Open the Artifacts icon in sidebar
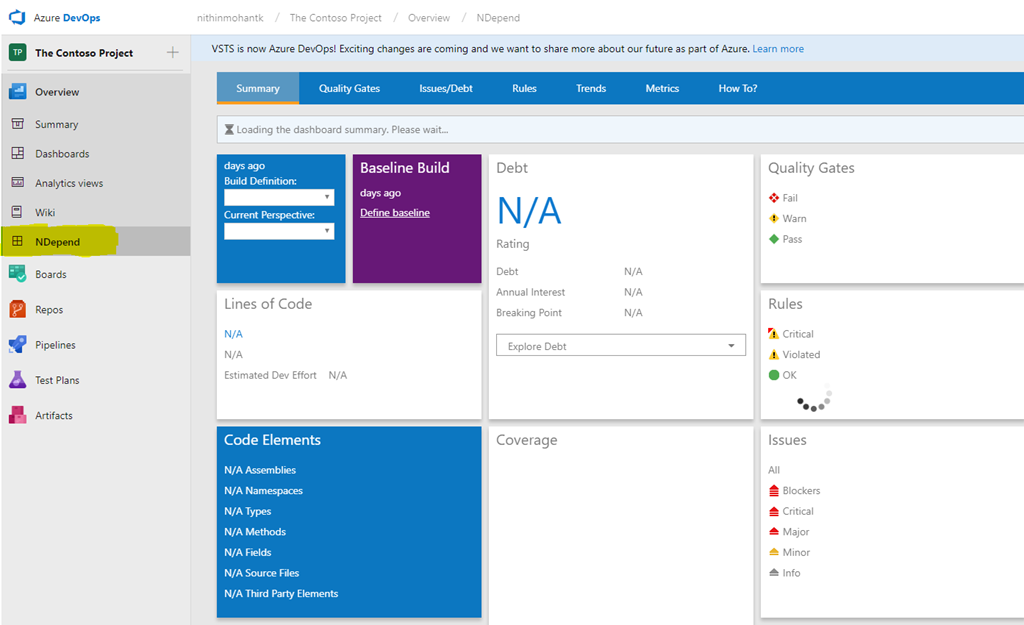 (17, 415)
